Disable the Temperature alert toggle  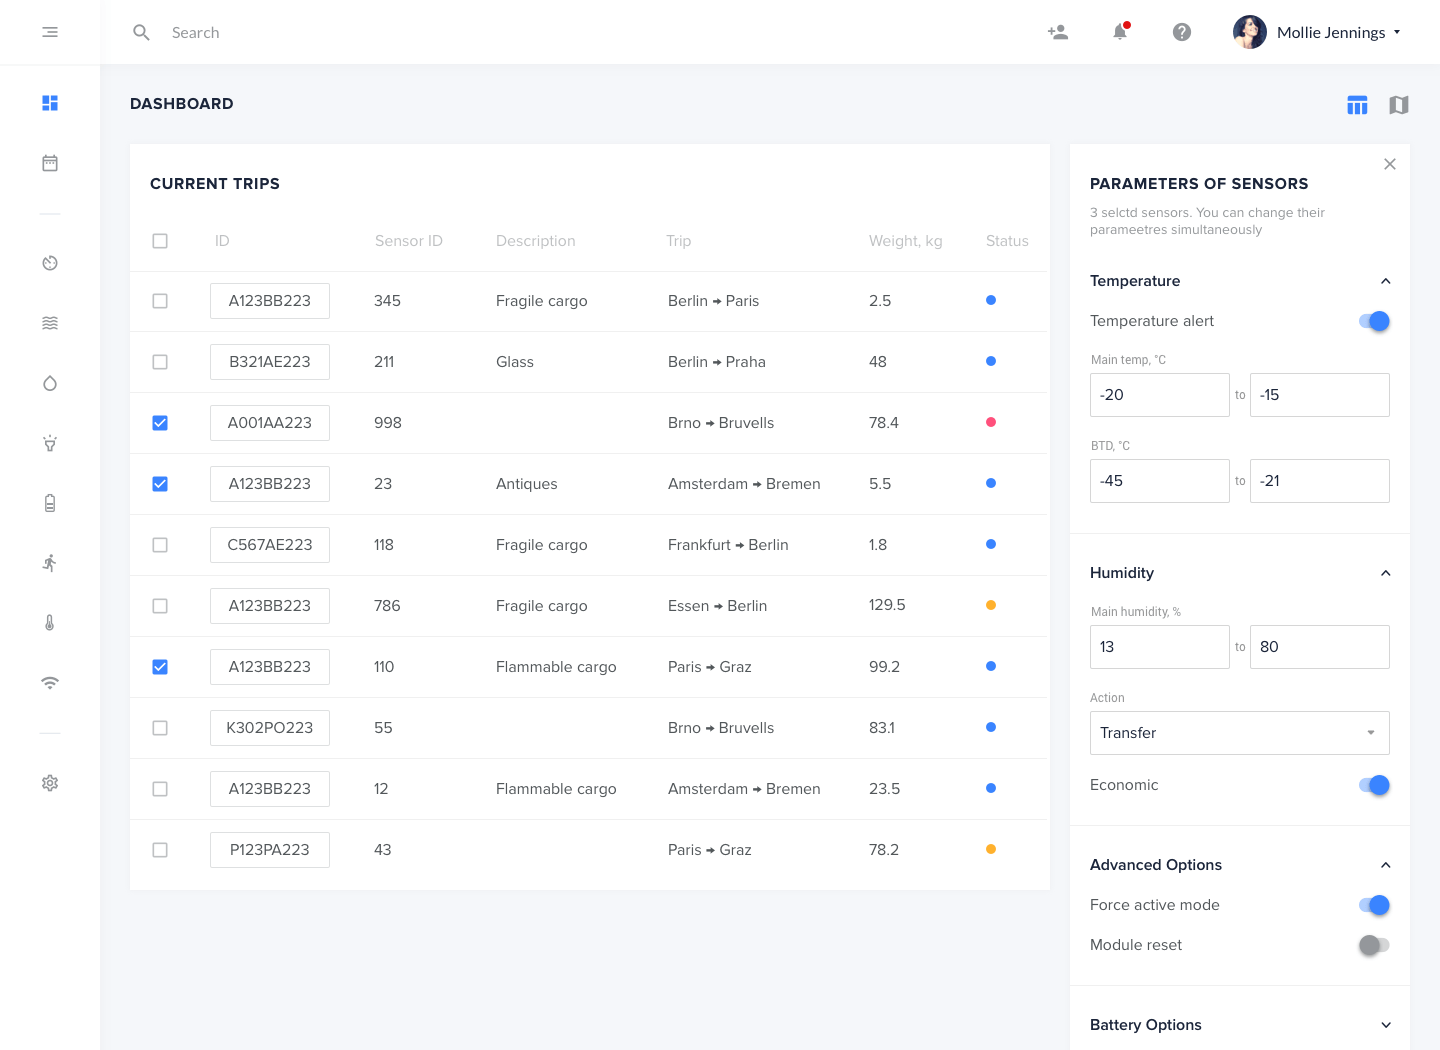(1373, 321)
